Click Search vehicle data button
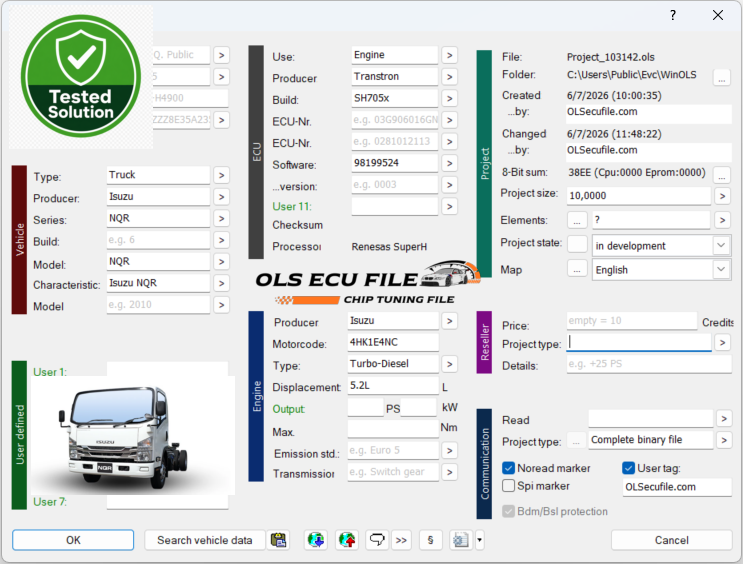743x564 pixels. [x=204, y=540]
